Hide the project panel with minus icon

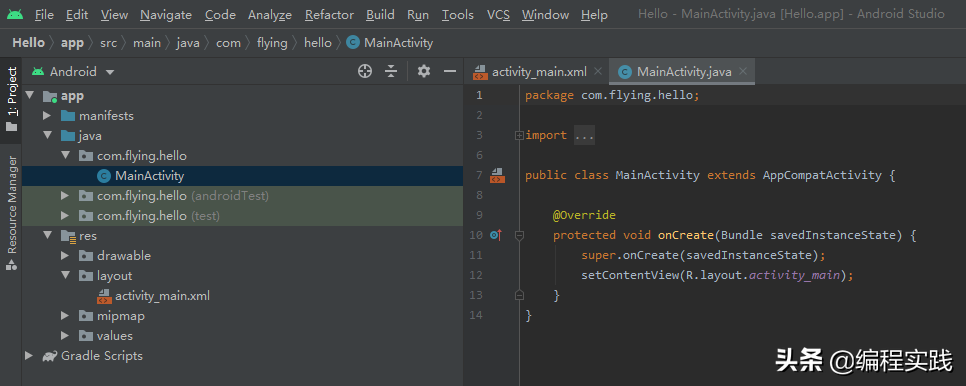point(450,71)
